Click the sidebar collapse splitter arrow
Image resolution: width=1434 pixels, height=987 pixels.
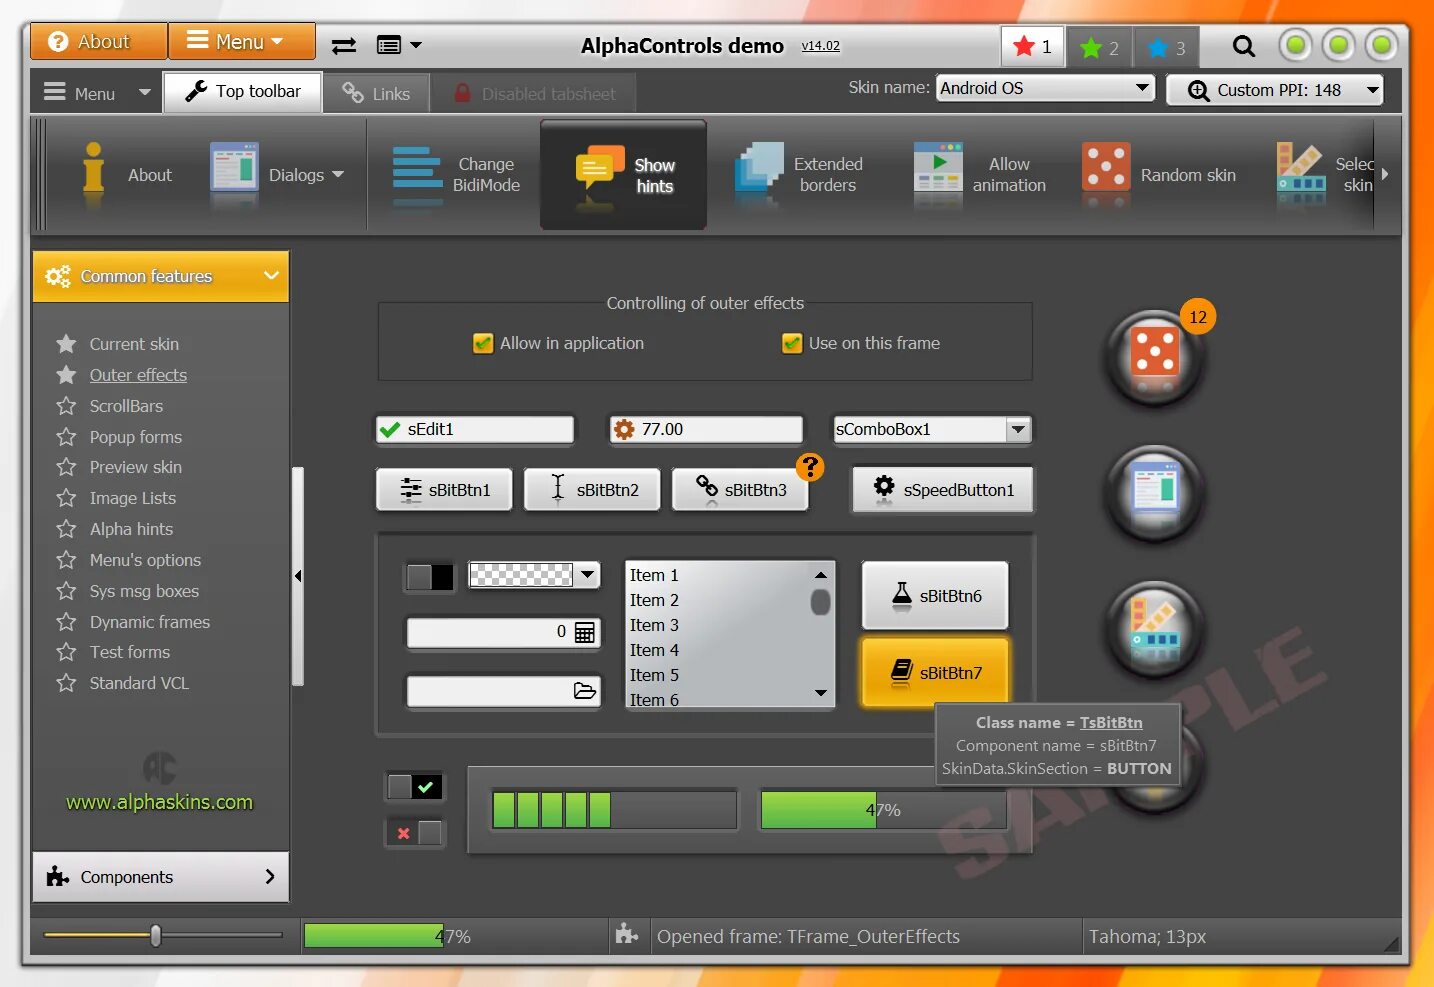(x=297, y=576)
